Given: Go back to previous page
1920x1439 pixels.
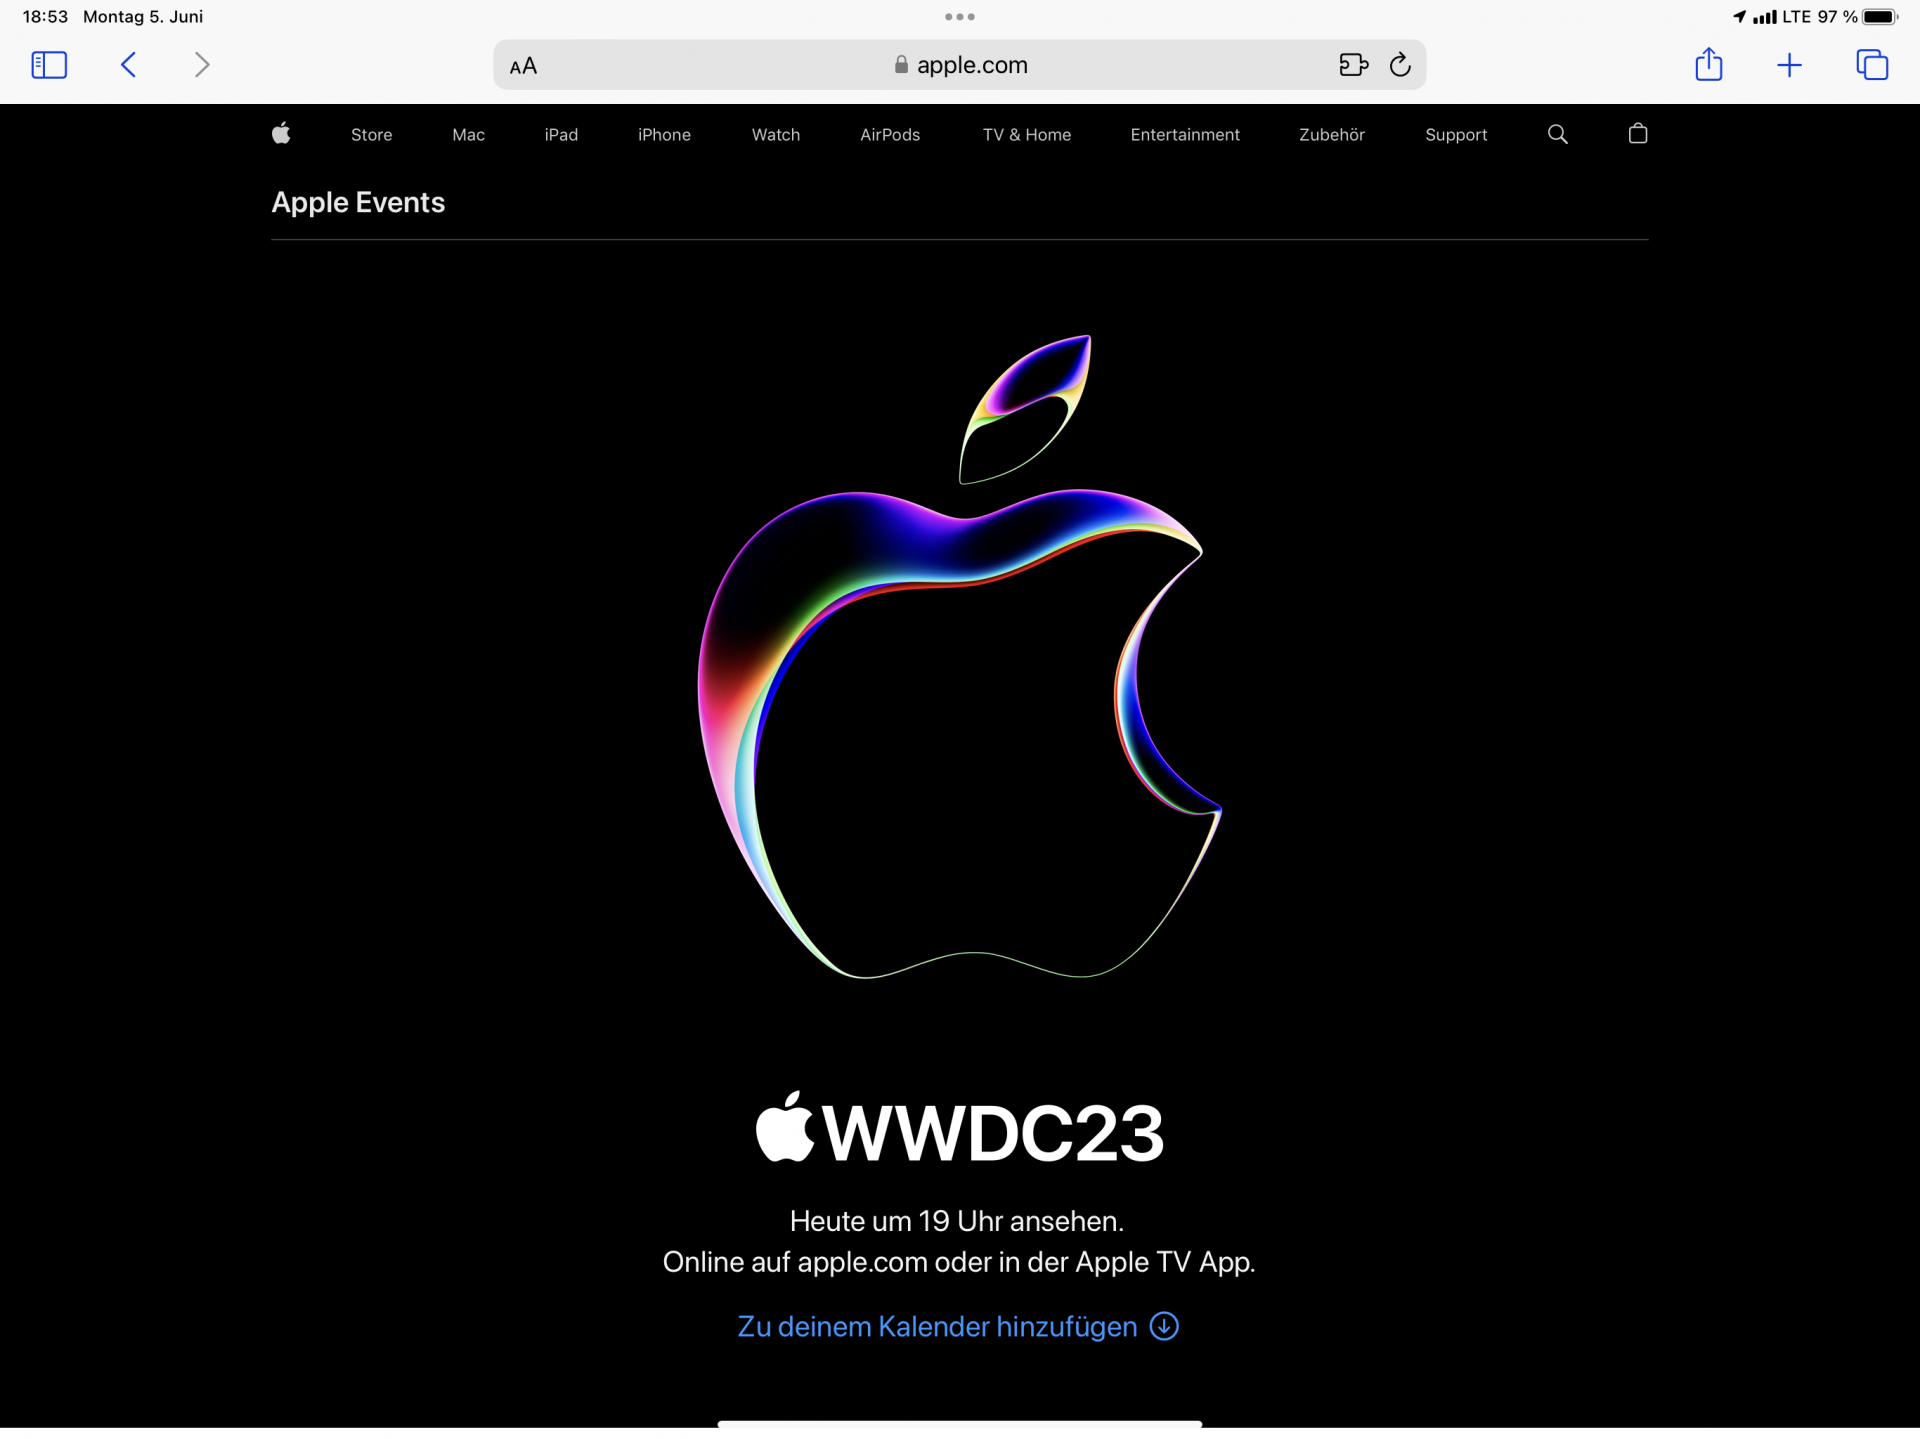Looking at the screenshot, I should click(128, 65).
